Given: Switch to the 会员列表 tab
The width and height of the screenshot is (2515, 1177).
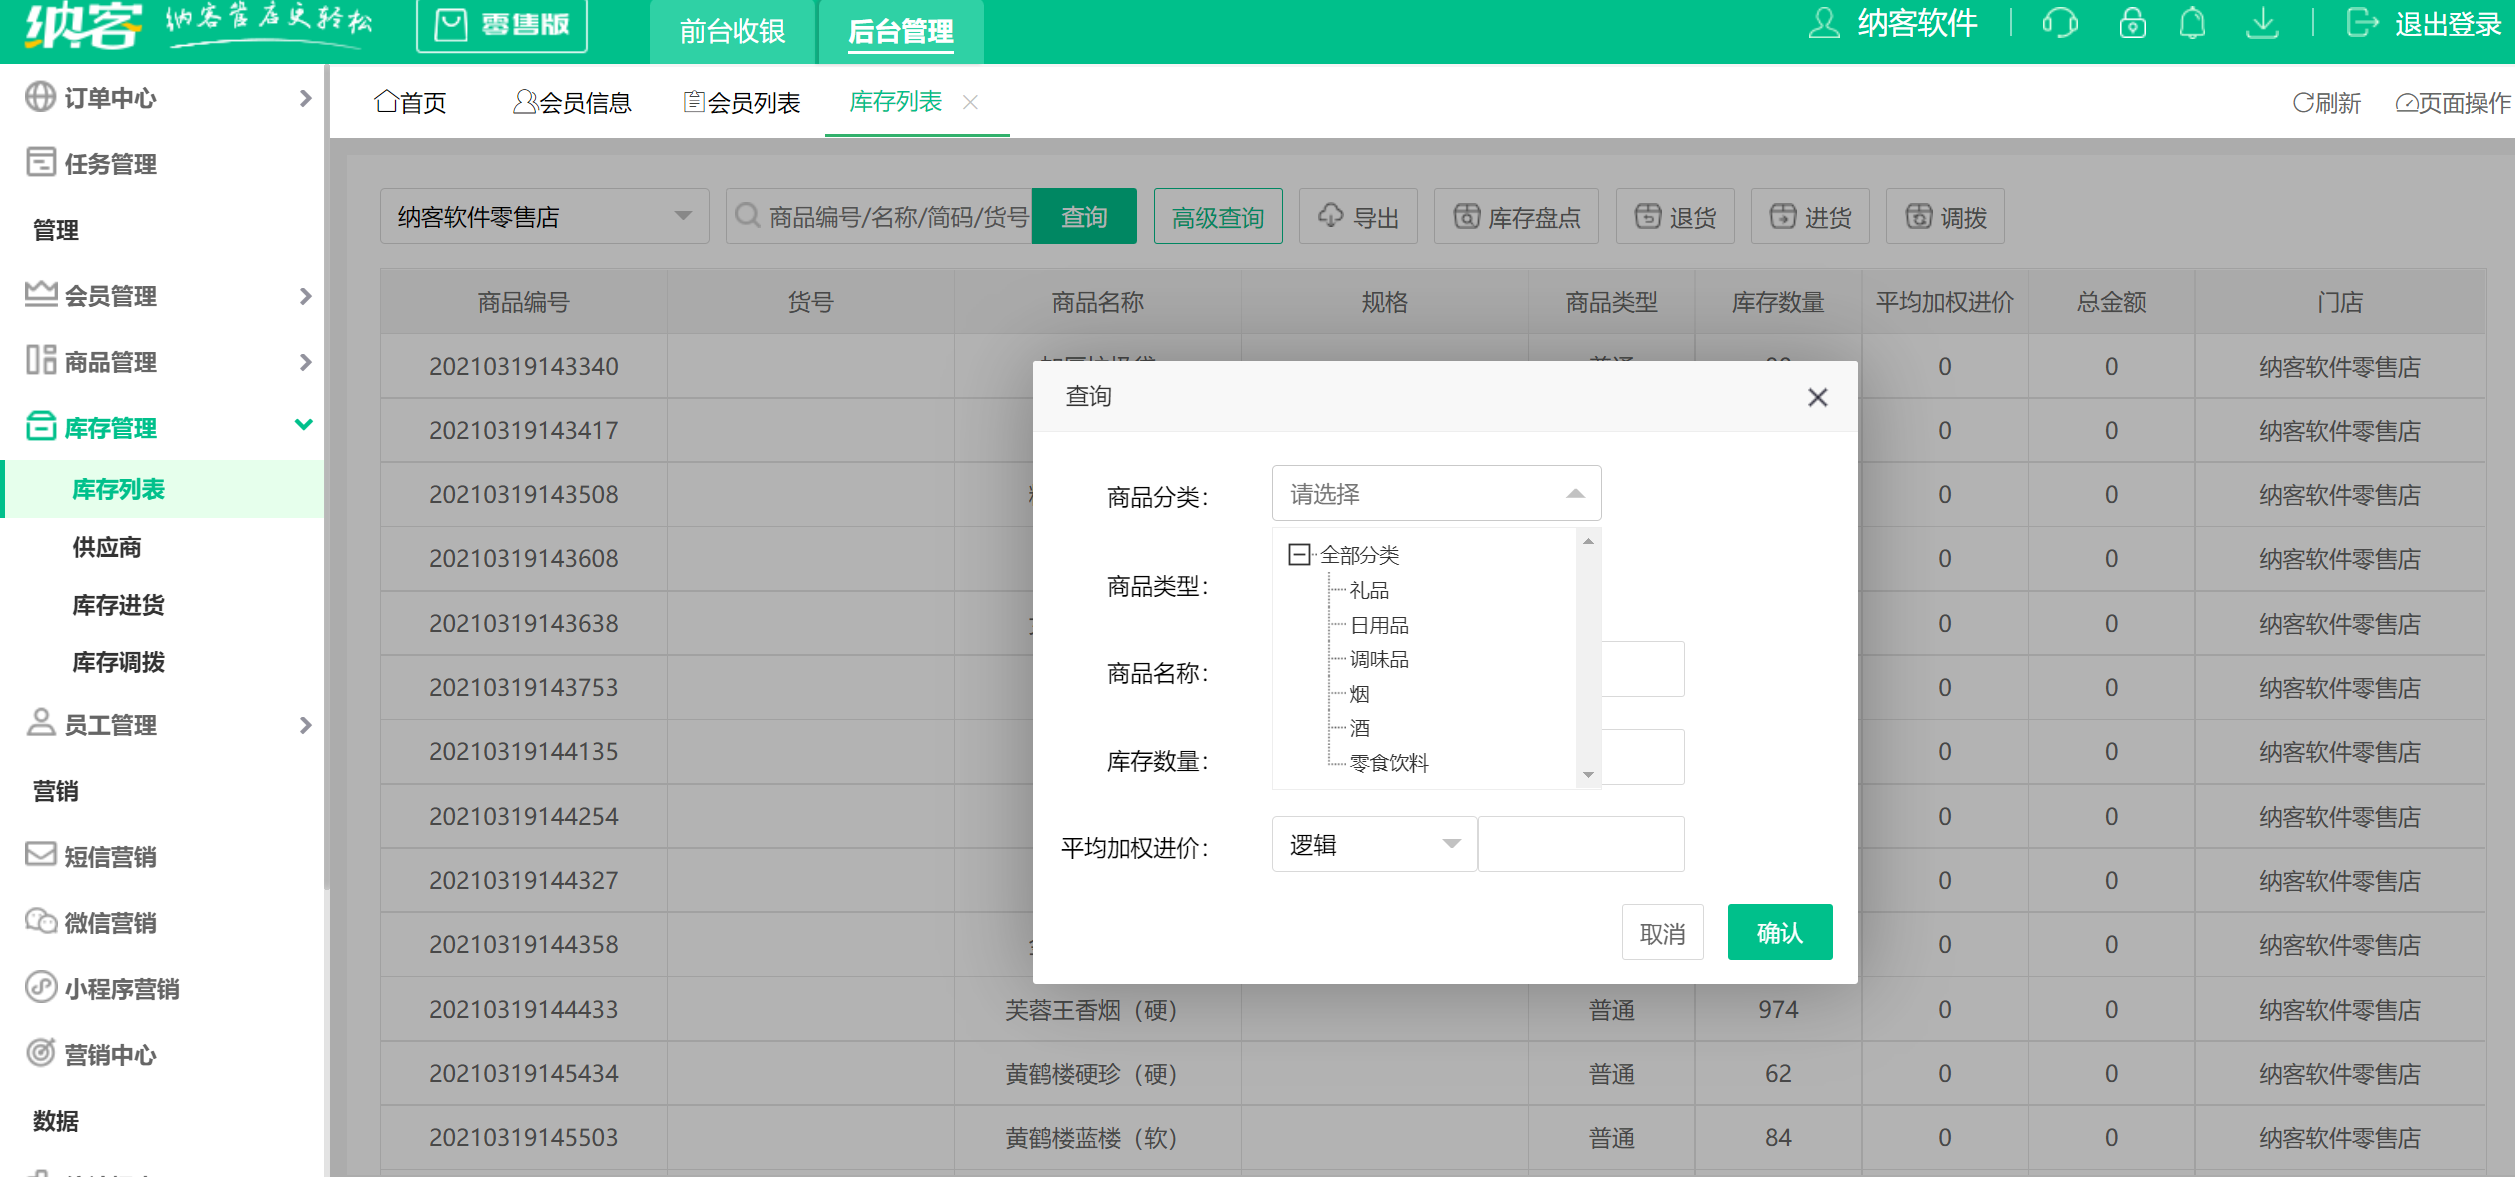Looking at the screenshot, I should tap(742, 101).
